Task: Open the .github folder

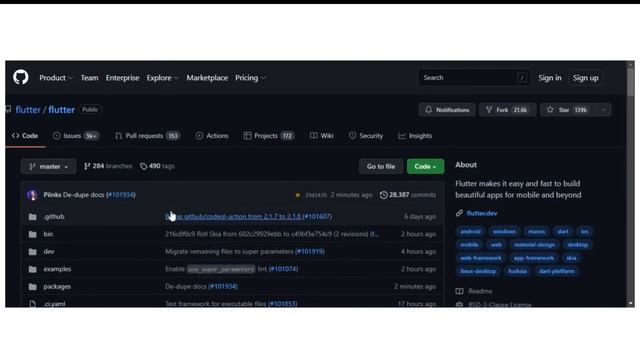Action: coord(54,217)
